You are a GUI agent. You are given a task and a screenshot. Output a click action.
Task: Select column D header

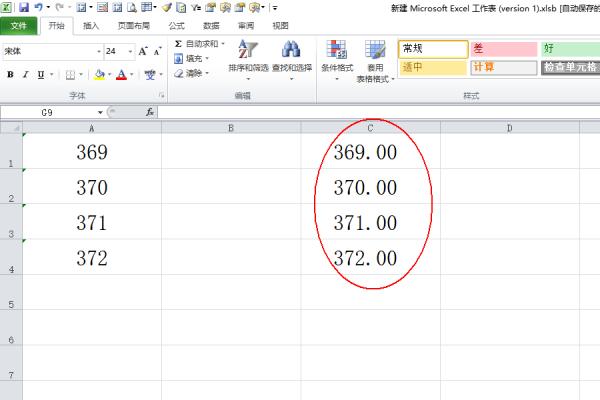click(x=510, y=128)
